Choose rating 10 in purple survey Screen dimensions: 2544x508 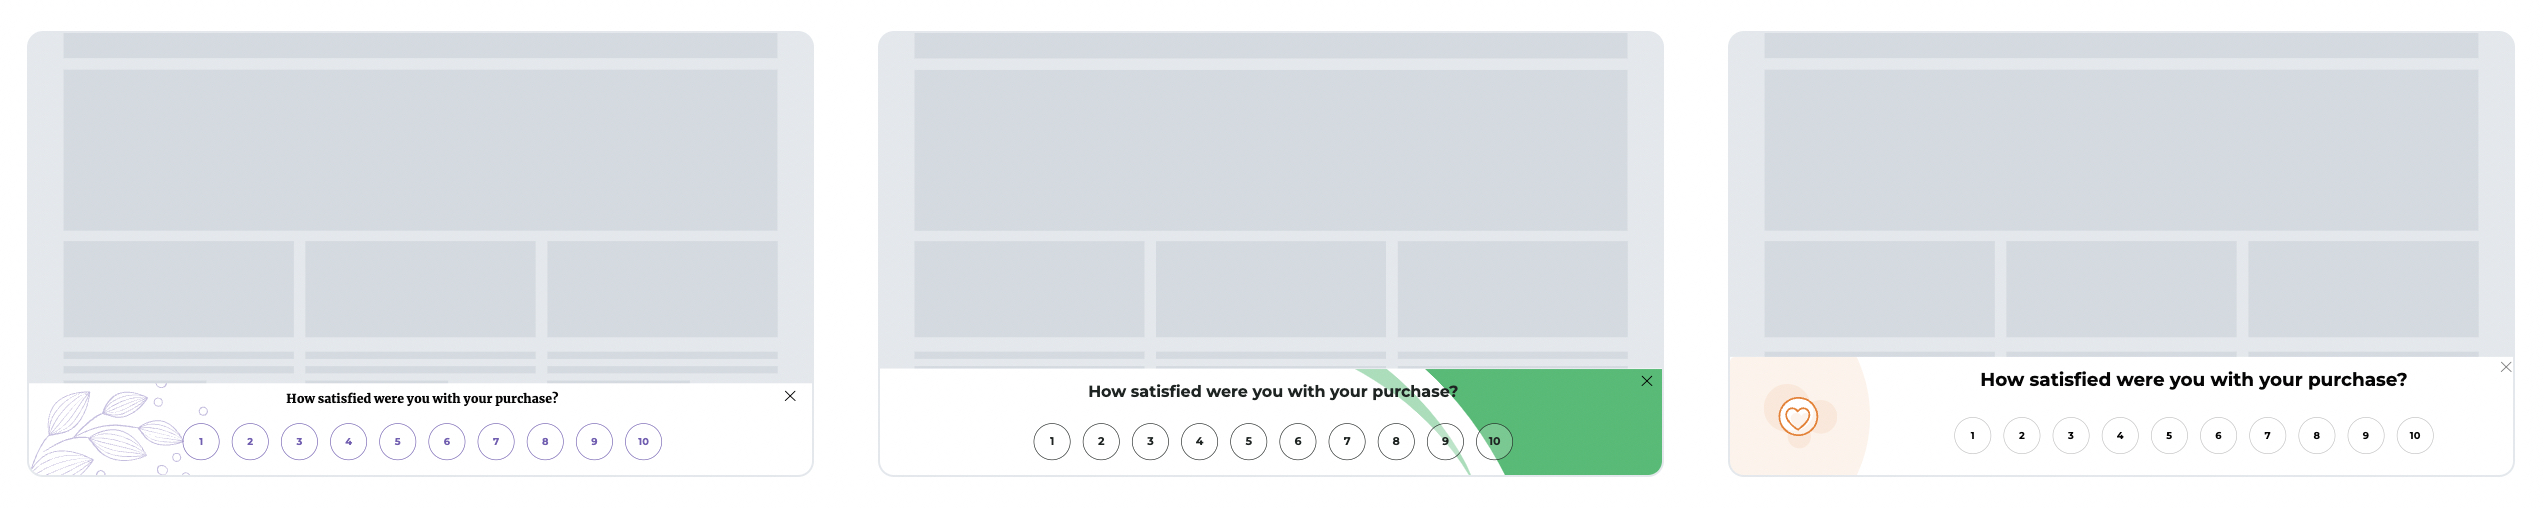click(x=644, y=441)
